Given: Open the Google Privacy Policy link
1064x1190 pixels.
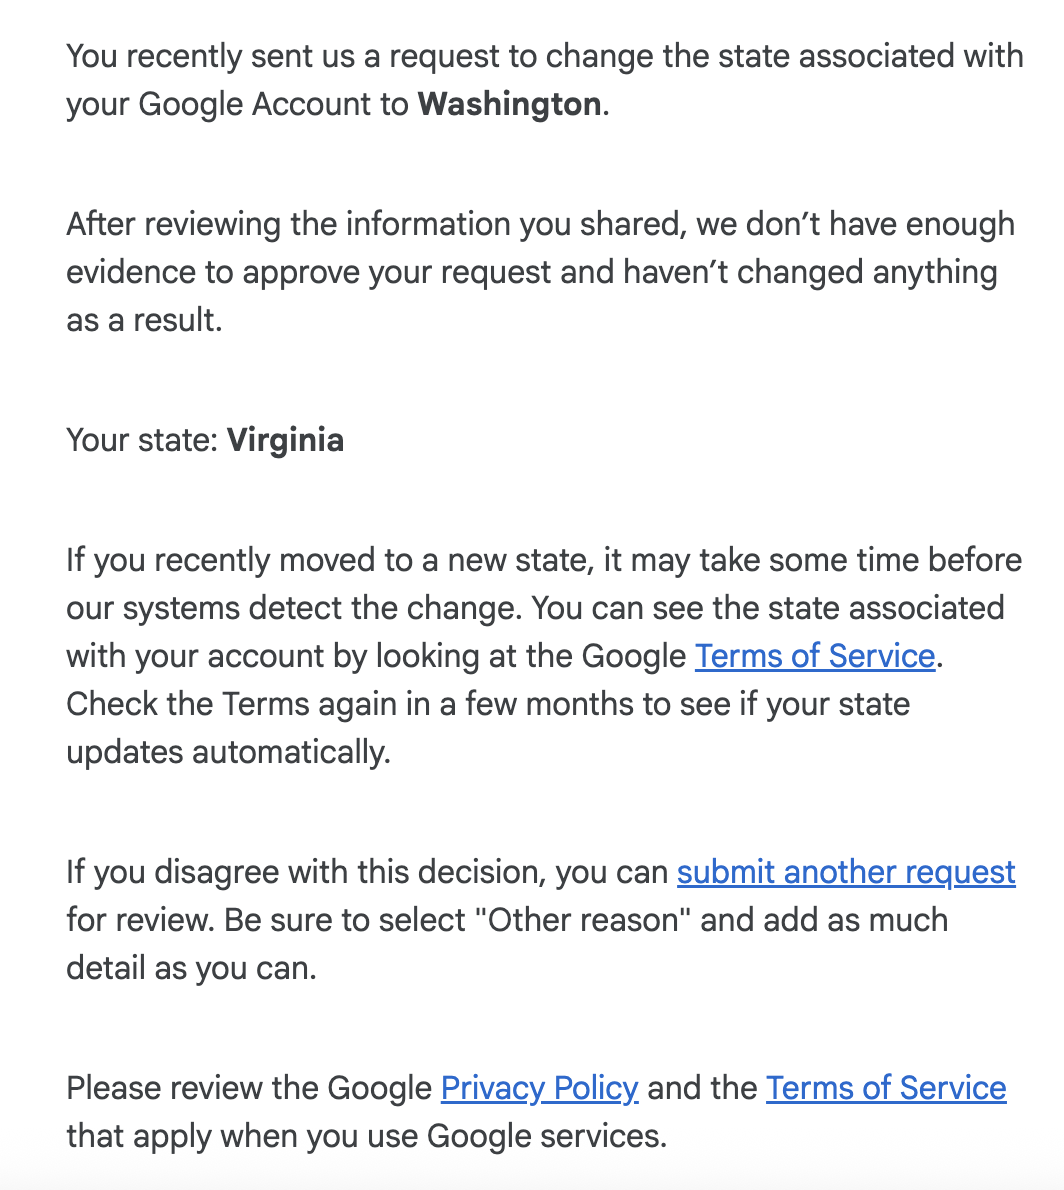Looking at the screenshot, I should (539, 1088).
